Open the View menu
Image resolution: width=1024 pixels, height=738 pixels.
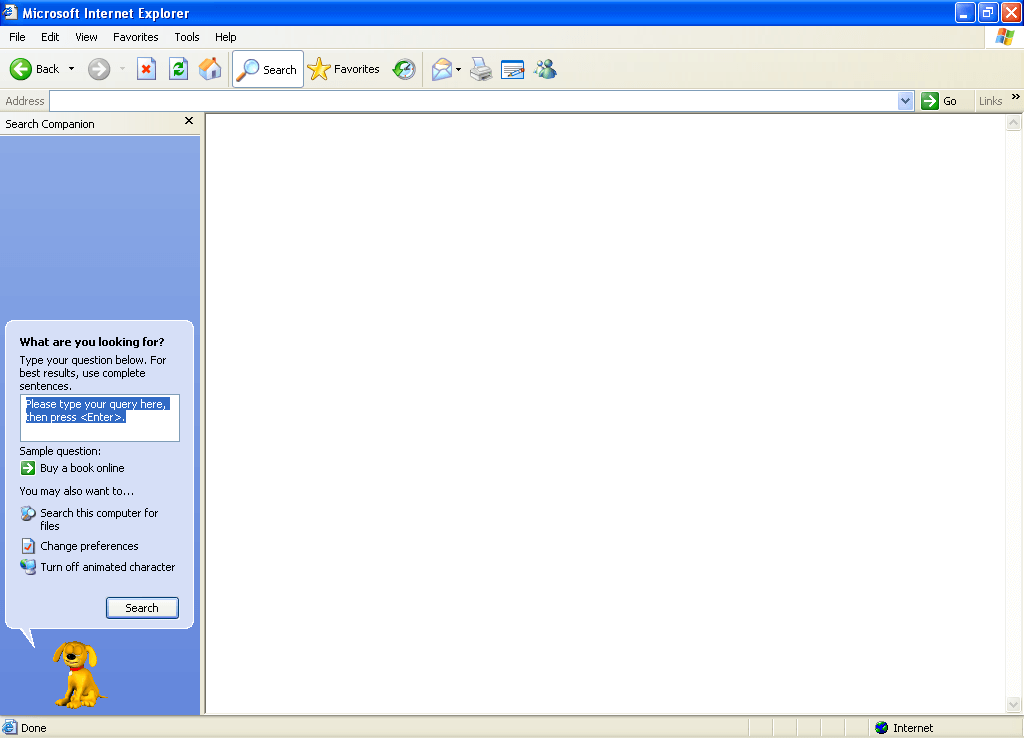86,37
